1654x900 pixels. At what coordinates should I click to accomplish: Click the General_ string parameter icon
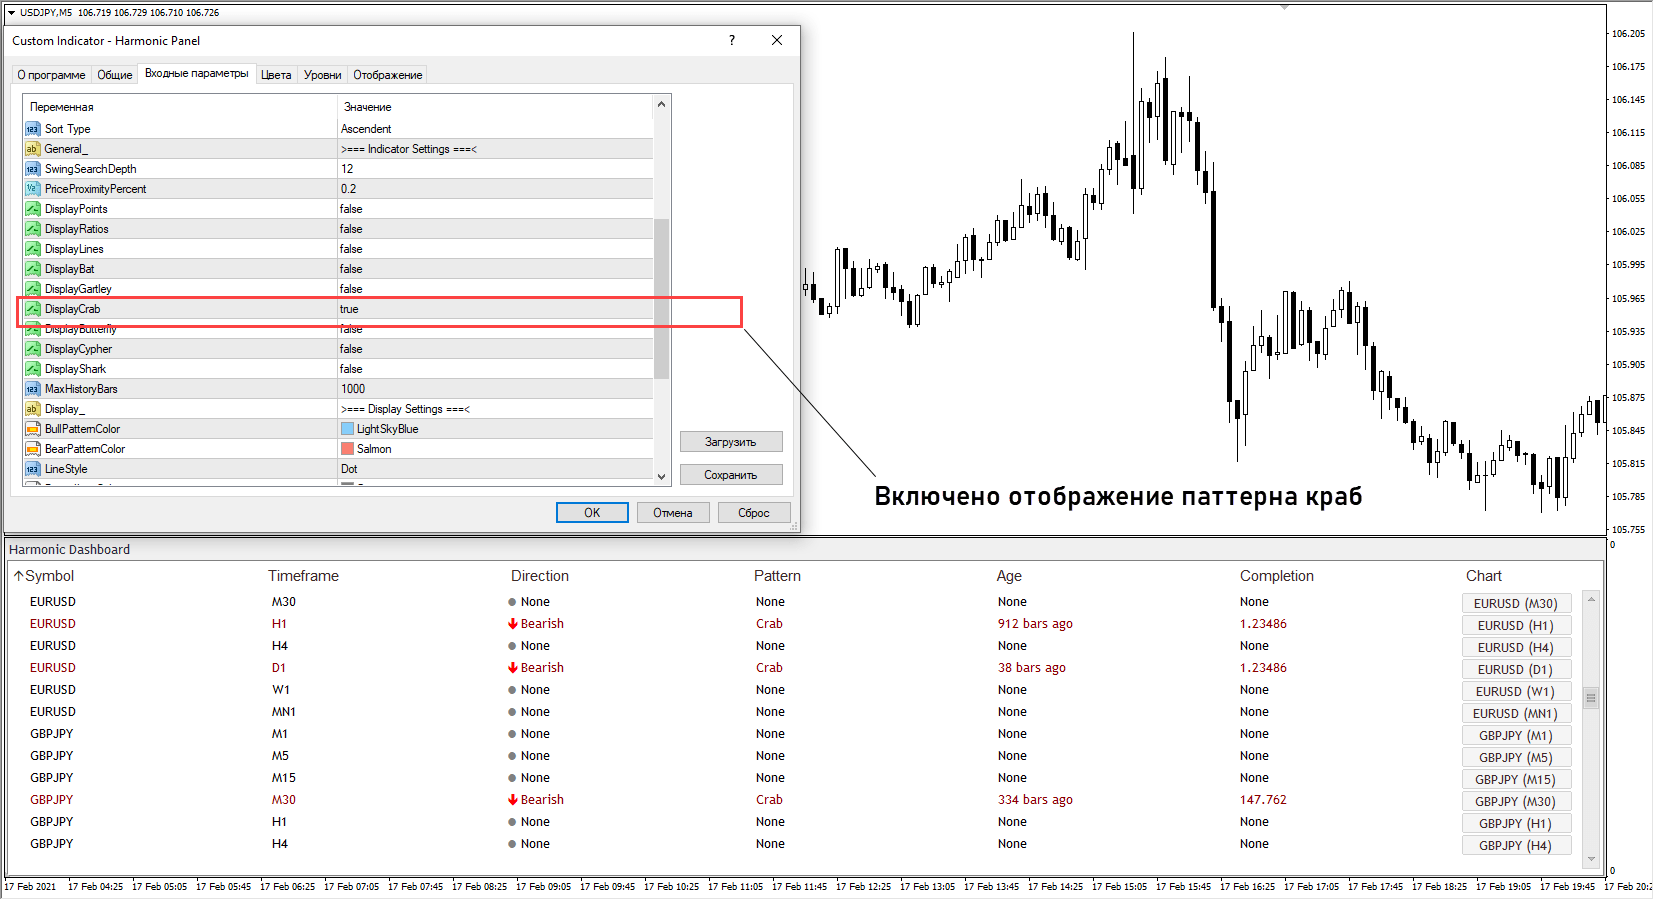click(x=32, y=149)
